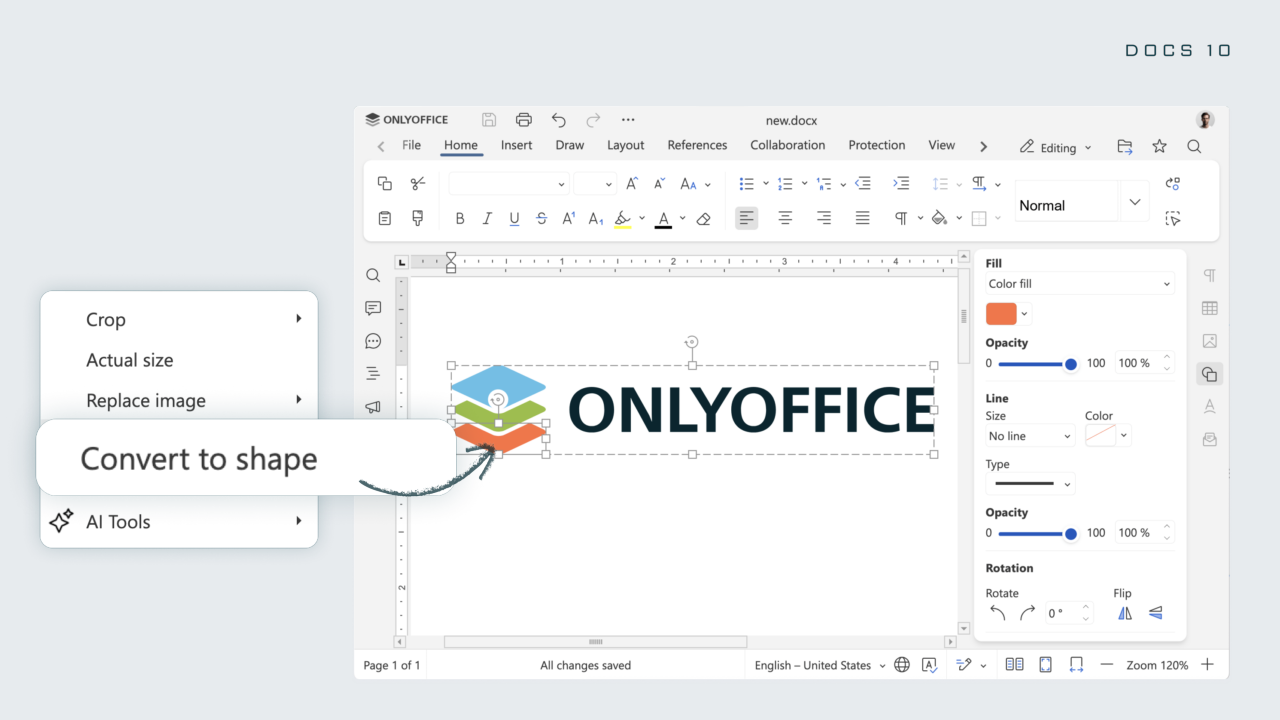Click the Copy icon in the ribbon
The width and height of the screenshot is (1280, 720).
[x=385, y=184]
